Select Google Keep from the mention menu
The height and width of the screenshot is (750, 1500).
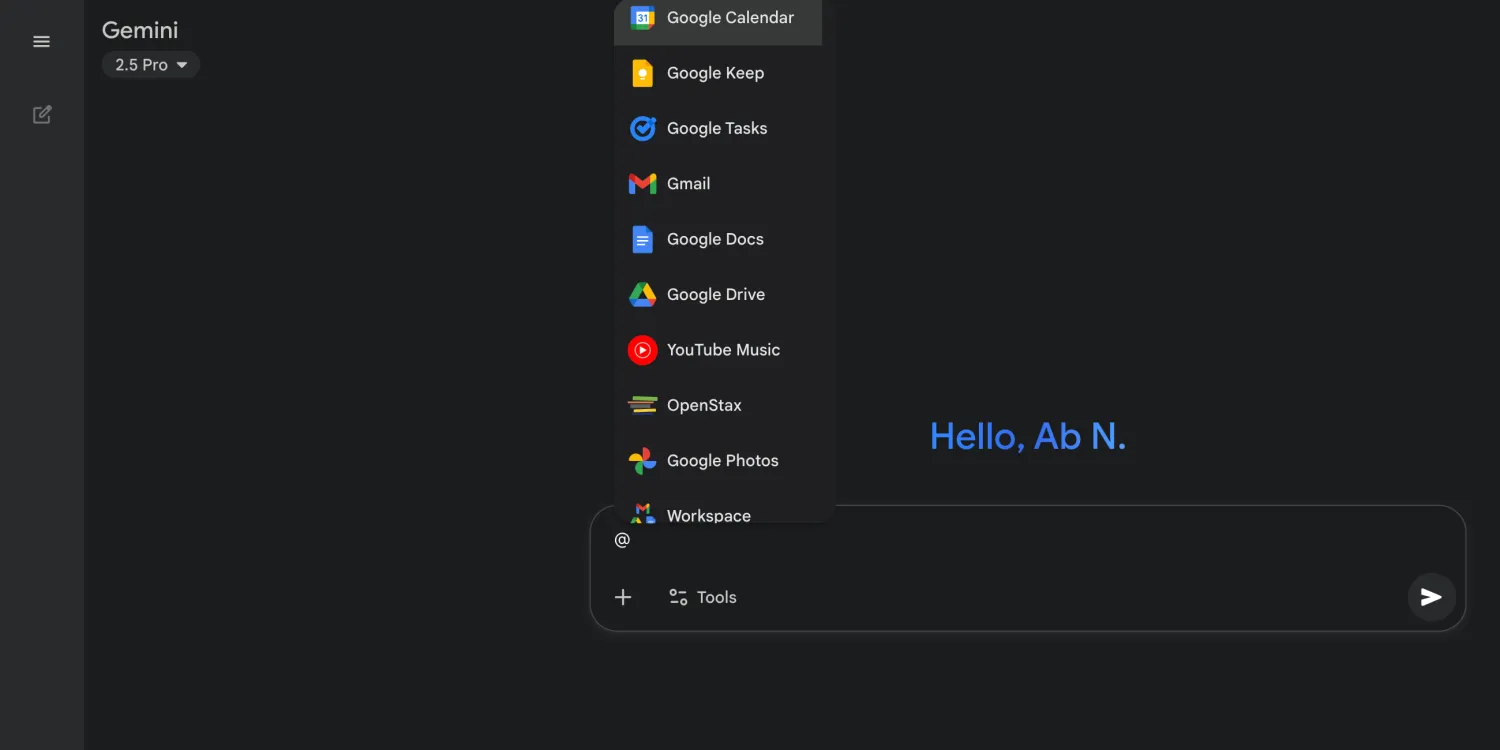pos(715,72)
